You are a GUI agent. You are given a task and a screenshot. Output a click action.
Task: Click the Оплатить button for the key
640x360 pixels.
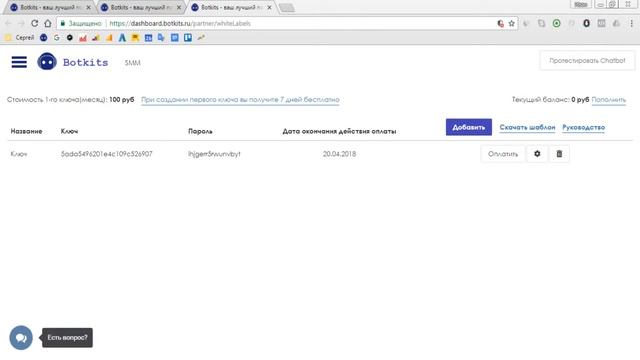click(503, 154)
